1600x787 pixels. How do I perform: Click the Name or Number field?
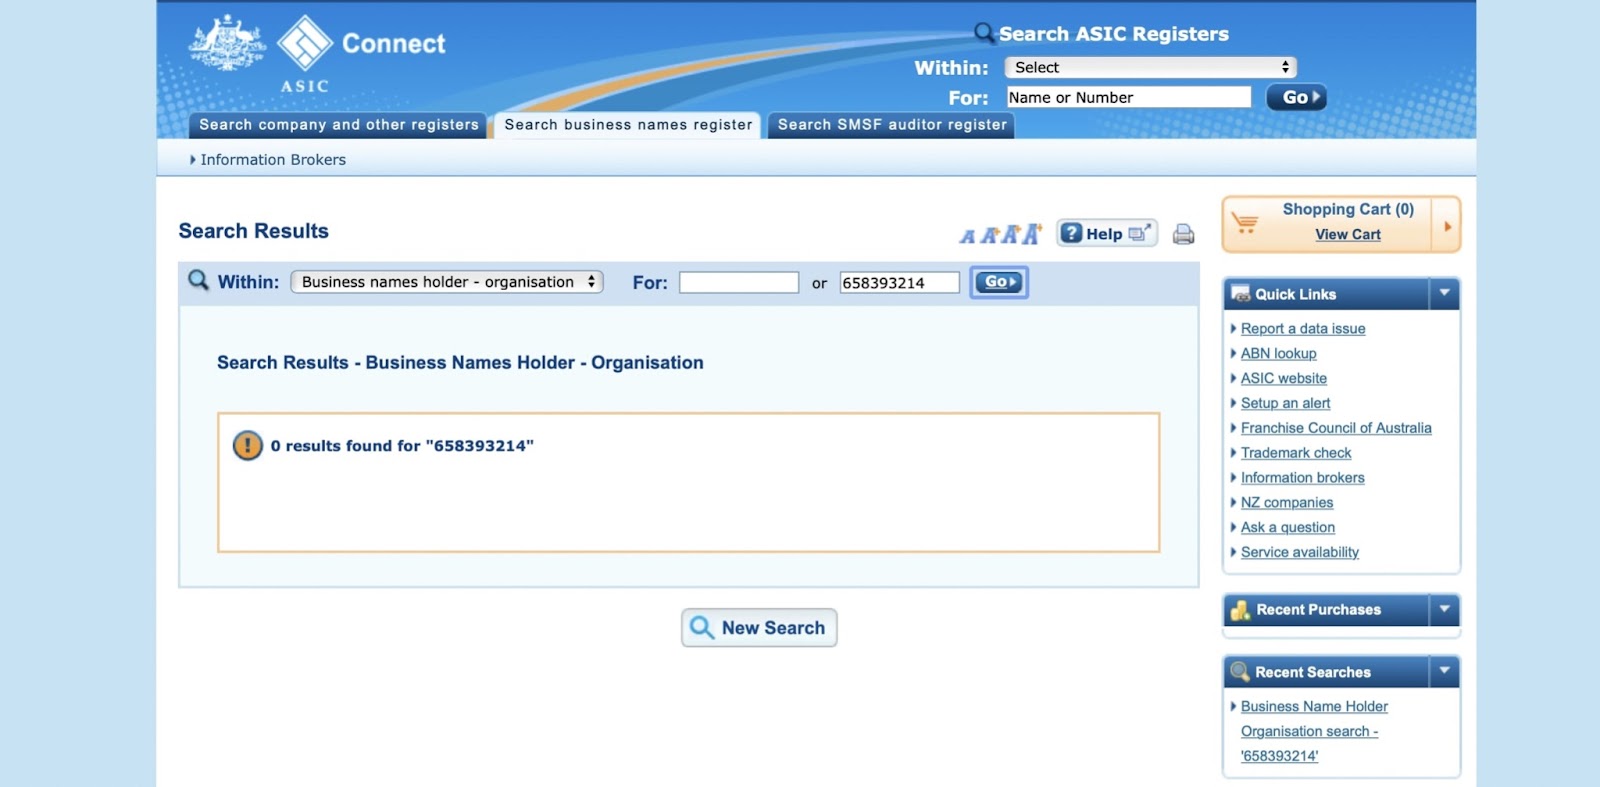coord(1128,97)
